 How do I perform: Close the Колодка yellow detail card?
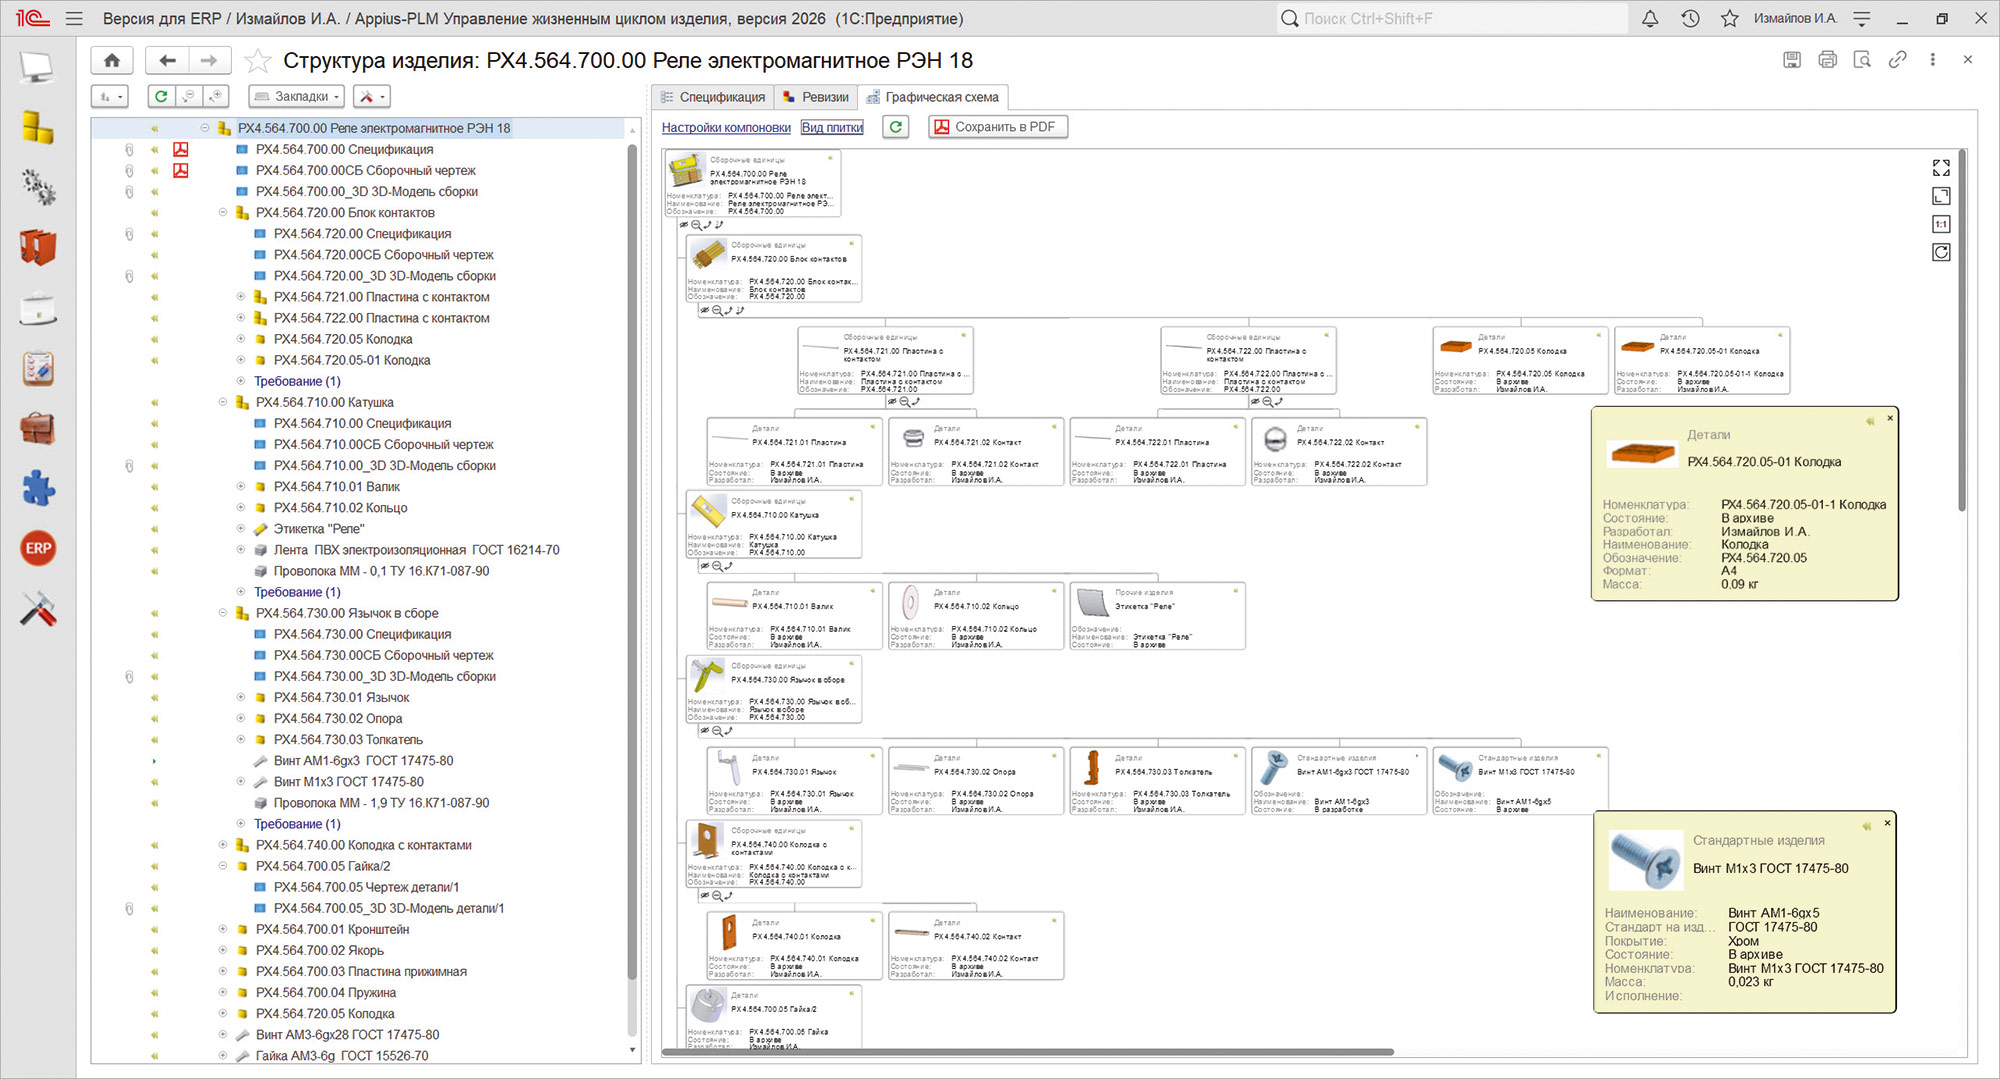[1890, 418]
